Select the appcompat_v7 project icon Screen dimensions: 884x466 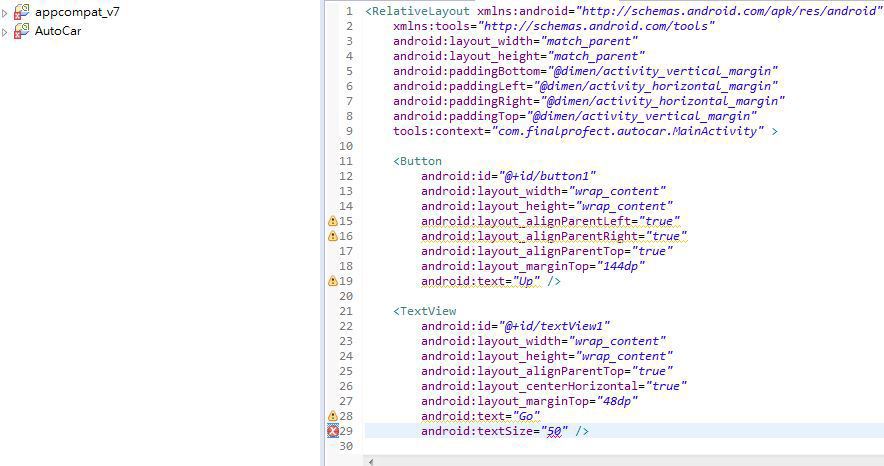[x=21, y=12]
